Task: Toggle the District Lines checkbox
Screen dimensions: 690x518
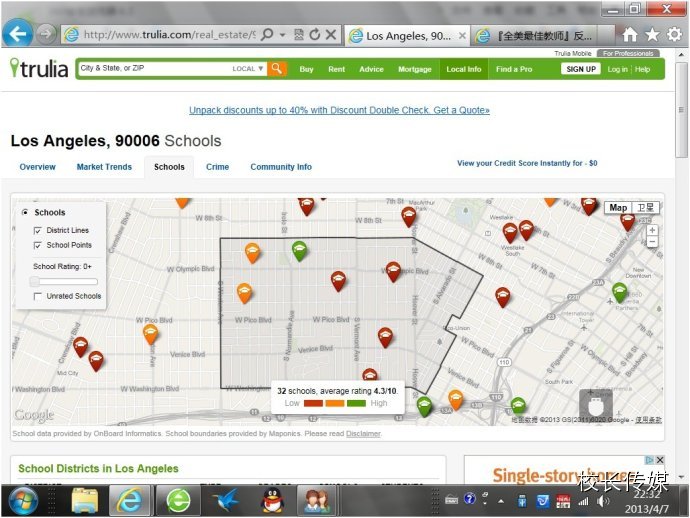Action: pyautogui.click(x=38, y=230)
